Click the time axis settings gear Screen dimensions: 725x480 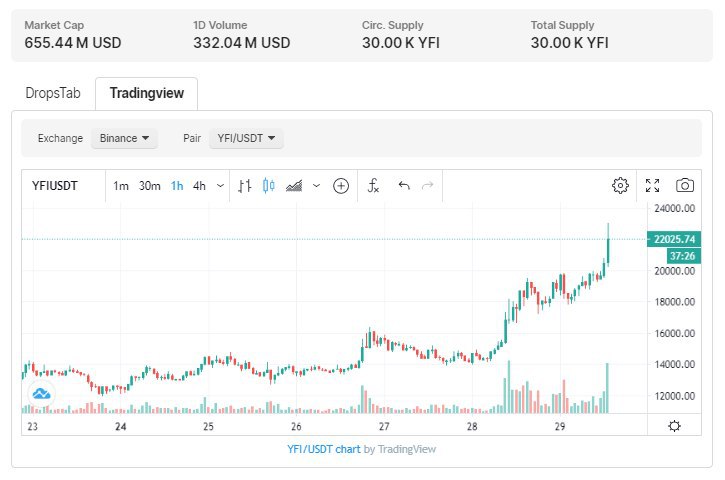[675, 426]
